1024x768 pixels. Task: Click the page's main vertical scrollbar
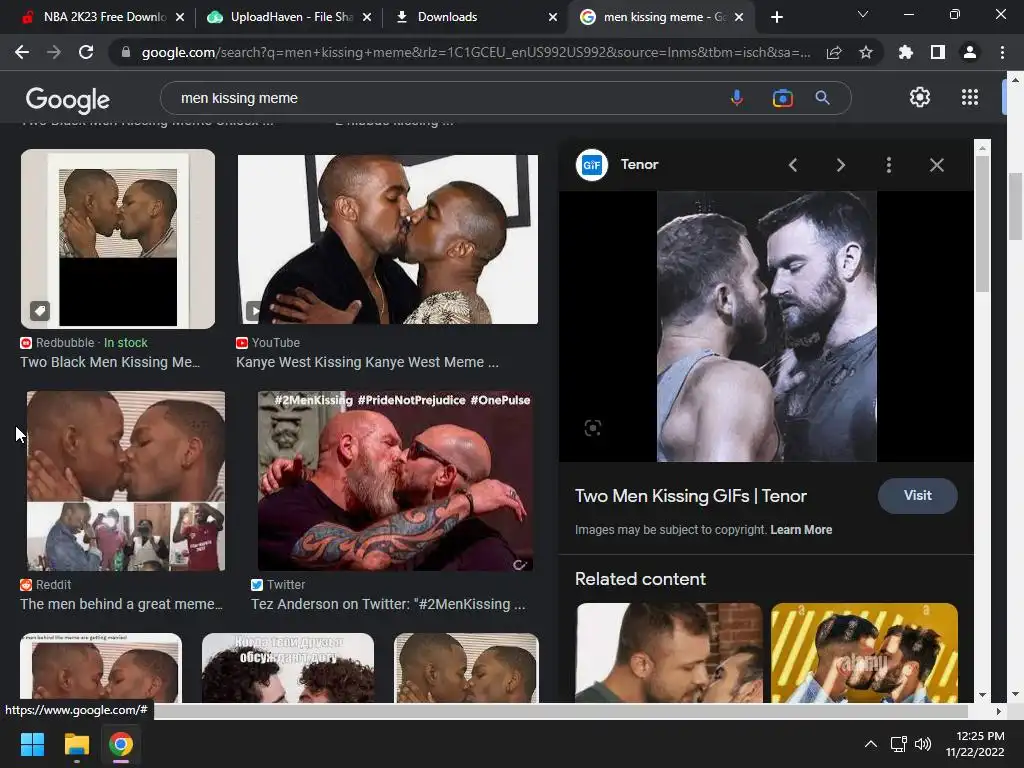pos(1015,206)
